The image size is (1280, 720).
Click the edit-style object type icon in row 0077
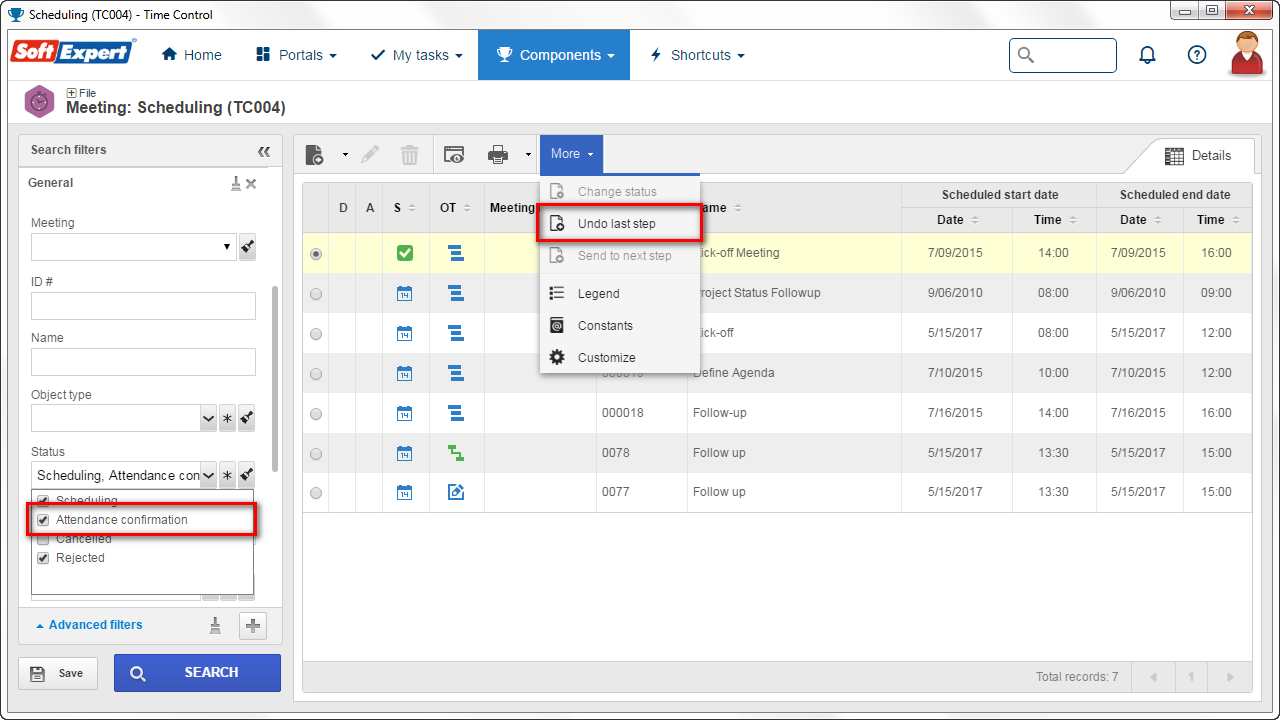pos(456,492)
